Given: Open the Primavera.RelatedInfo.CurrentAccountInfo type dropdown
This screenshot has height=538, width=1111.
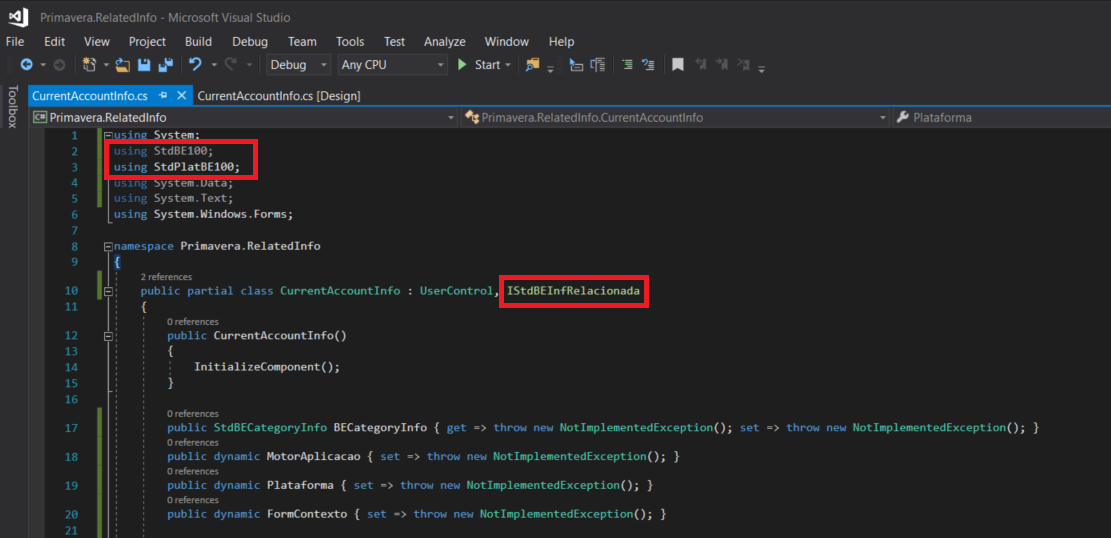Looking at the screenshot, I should coord(676,118).
